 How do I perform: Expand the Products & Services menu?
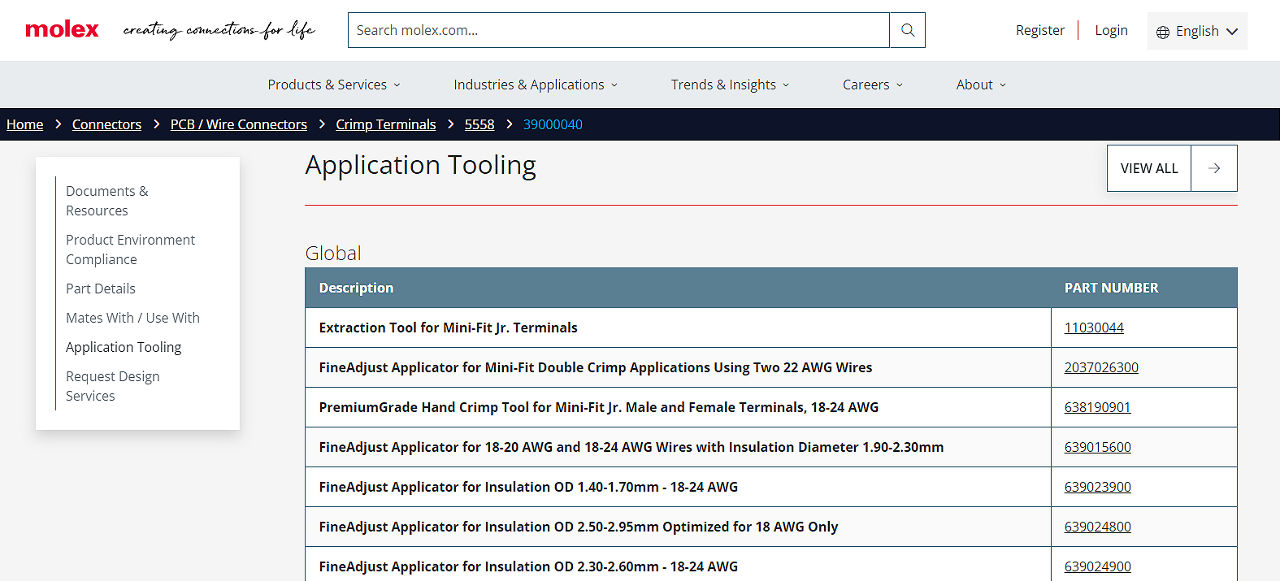334,85
